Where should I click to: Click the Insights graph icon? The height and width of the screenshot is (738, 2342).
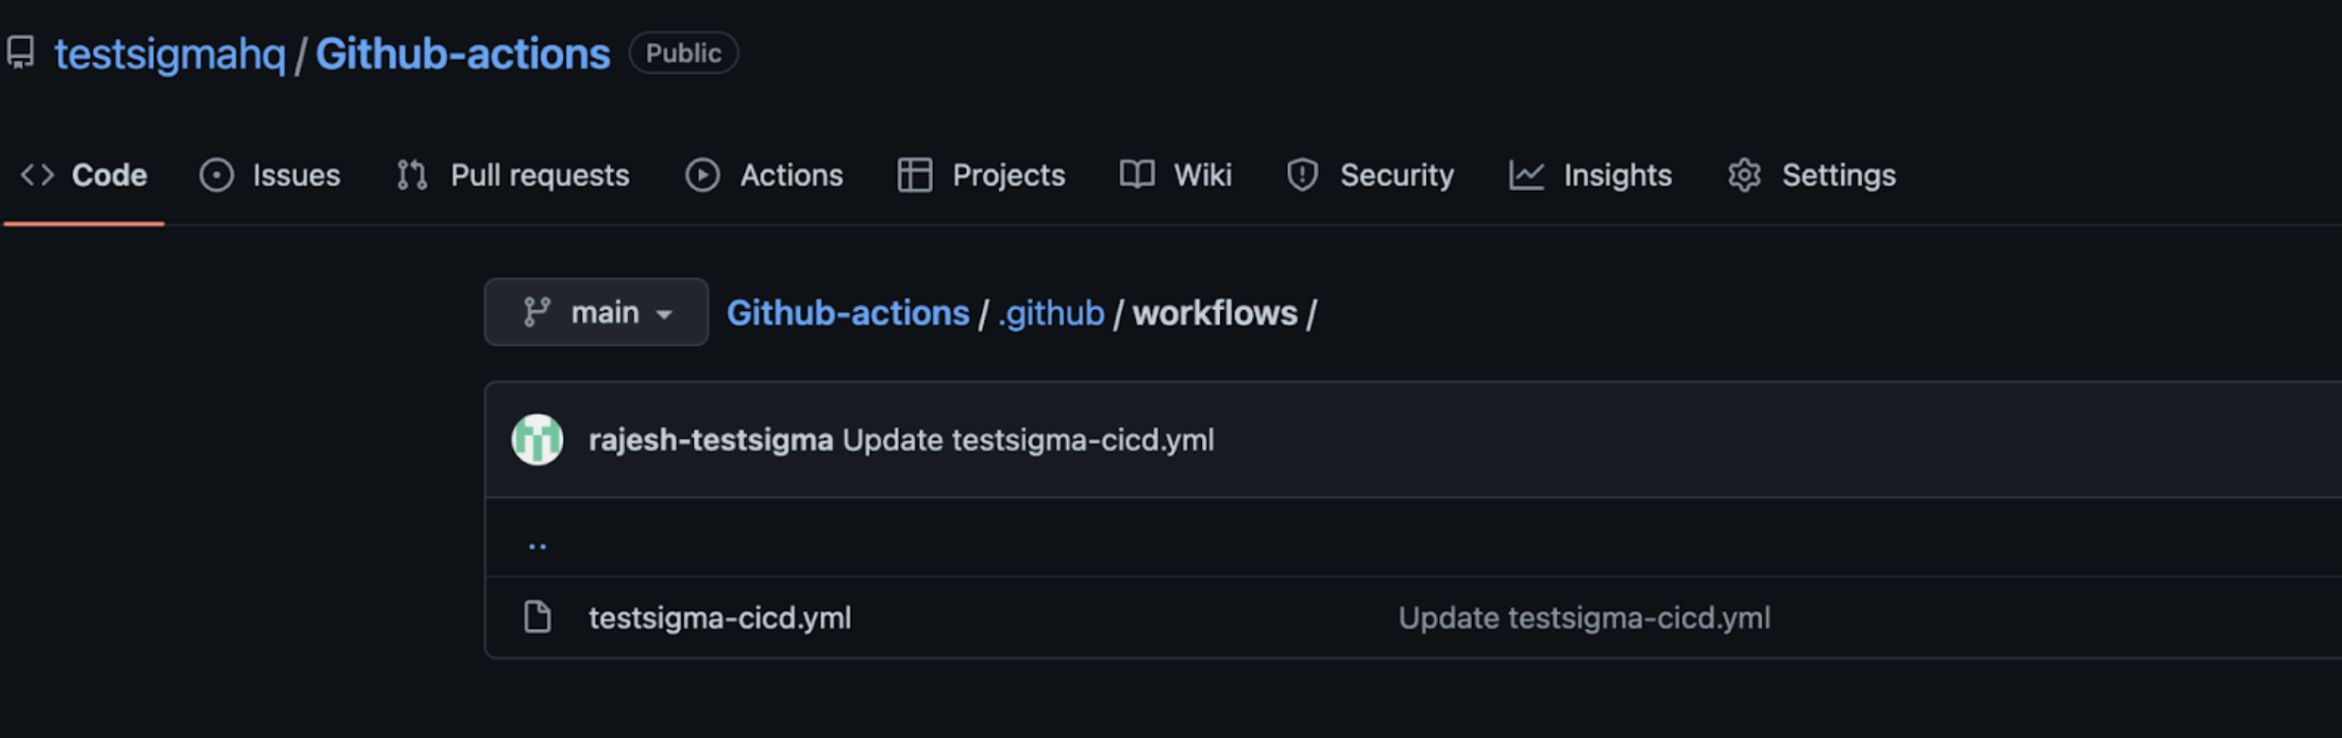[1526, 175]
